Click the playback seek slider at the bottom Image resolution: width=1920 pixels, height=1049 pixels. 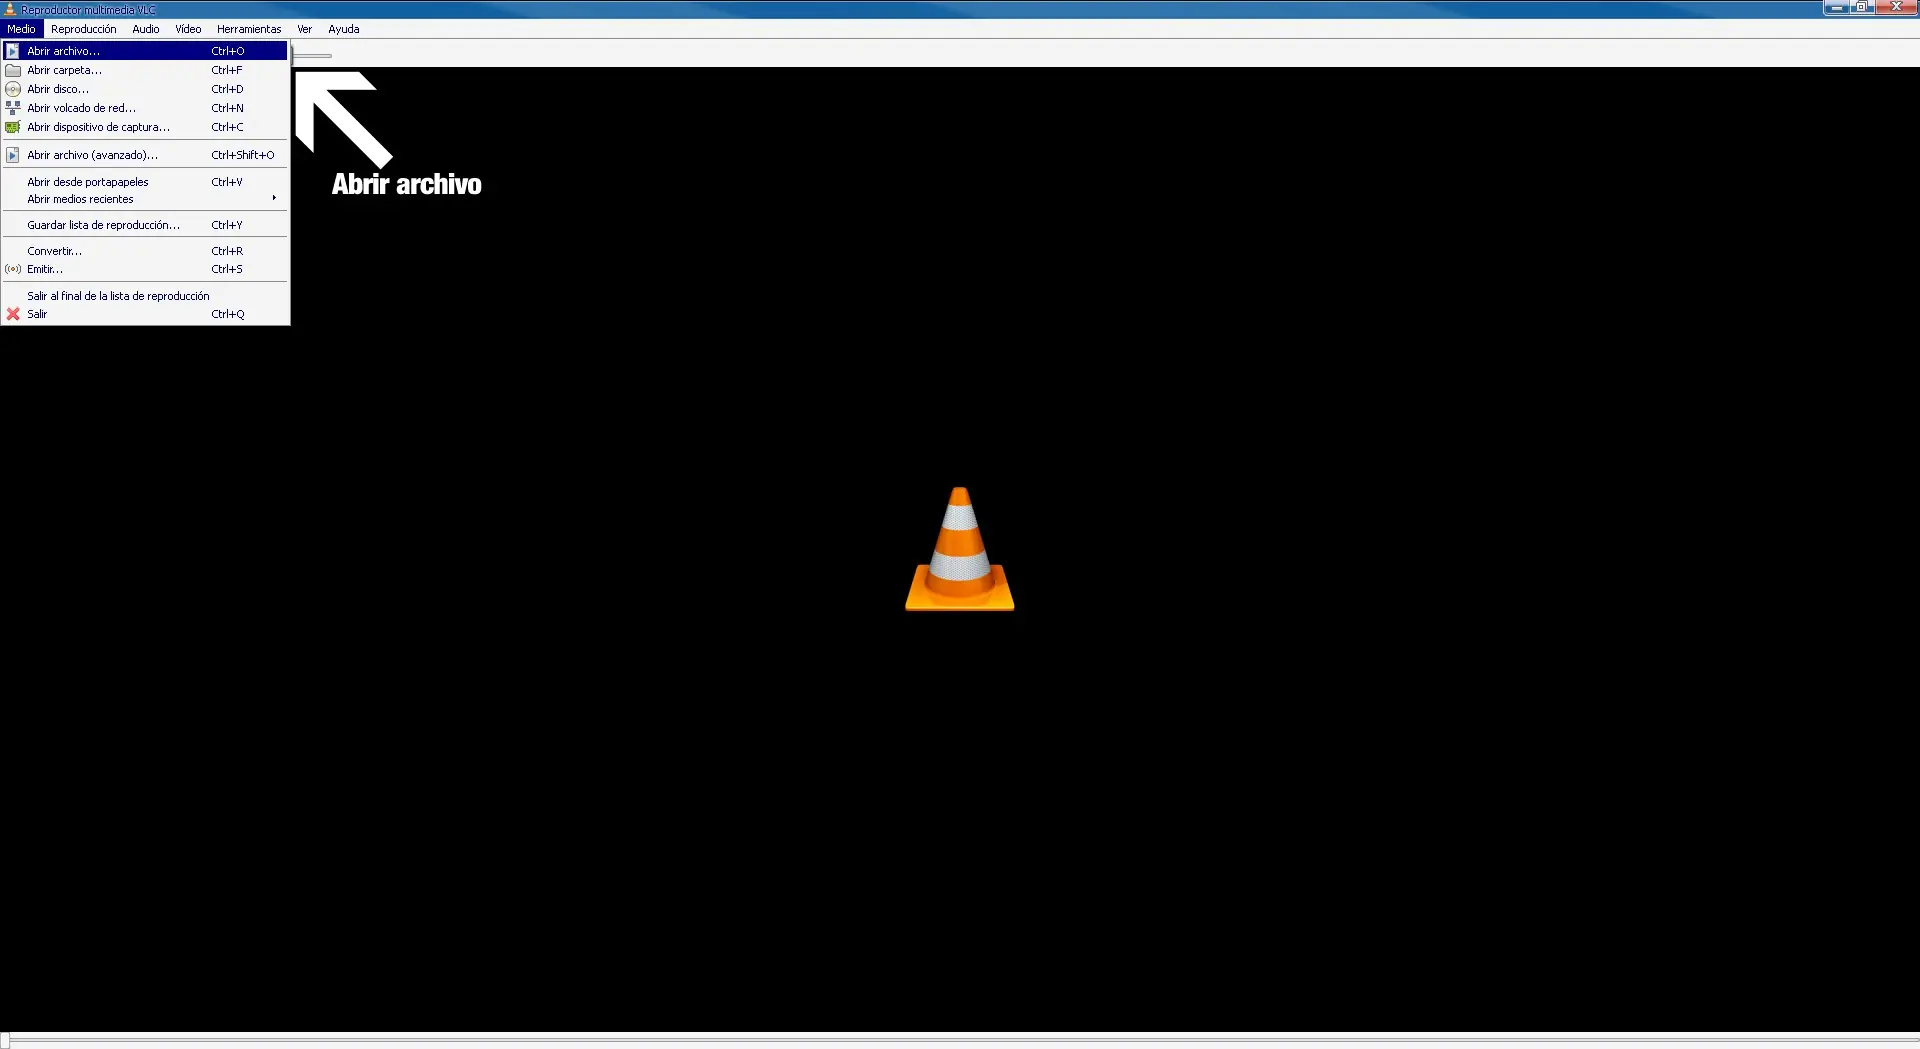tap(960, 1040)
